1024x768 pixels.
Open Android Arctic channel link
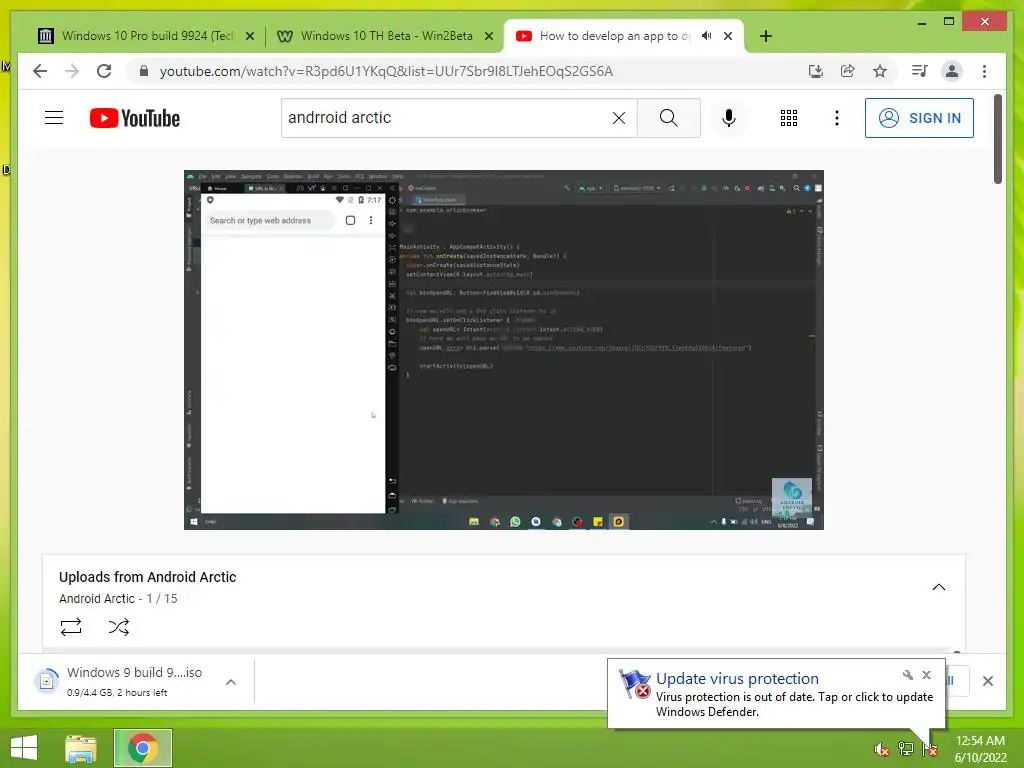coord(97,598)
